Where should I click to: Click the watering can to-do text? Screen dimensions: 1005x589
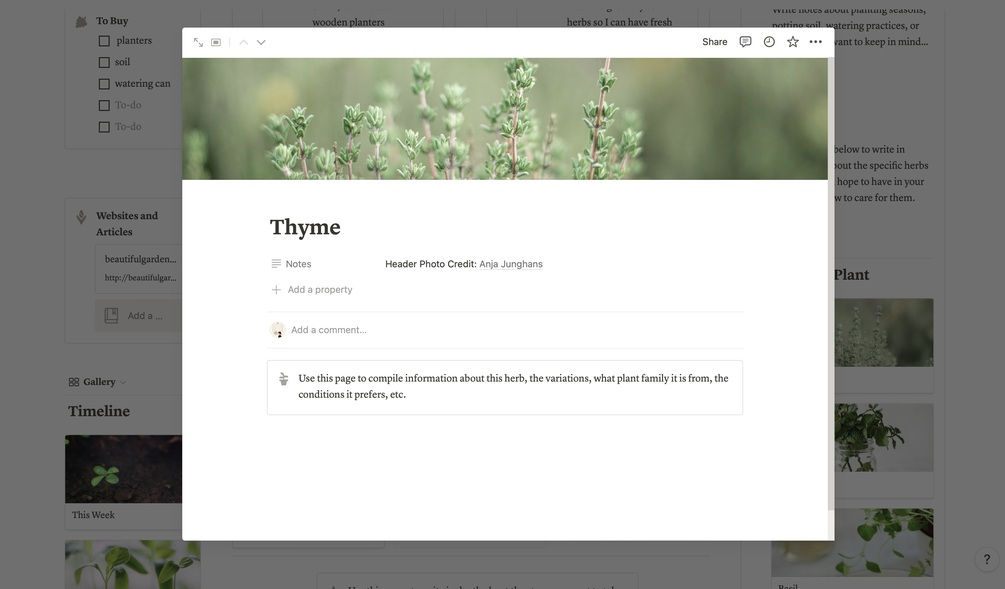point(142,84)
